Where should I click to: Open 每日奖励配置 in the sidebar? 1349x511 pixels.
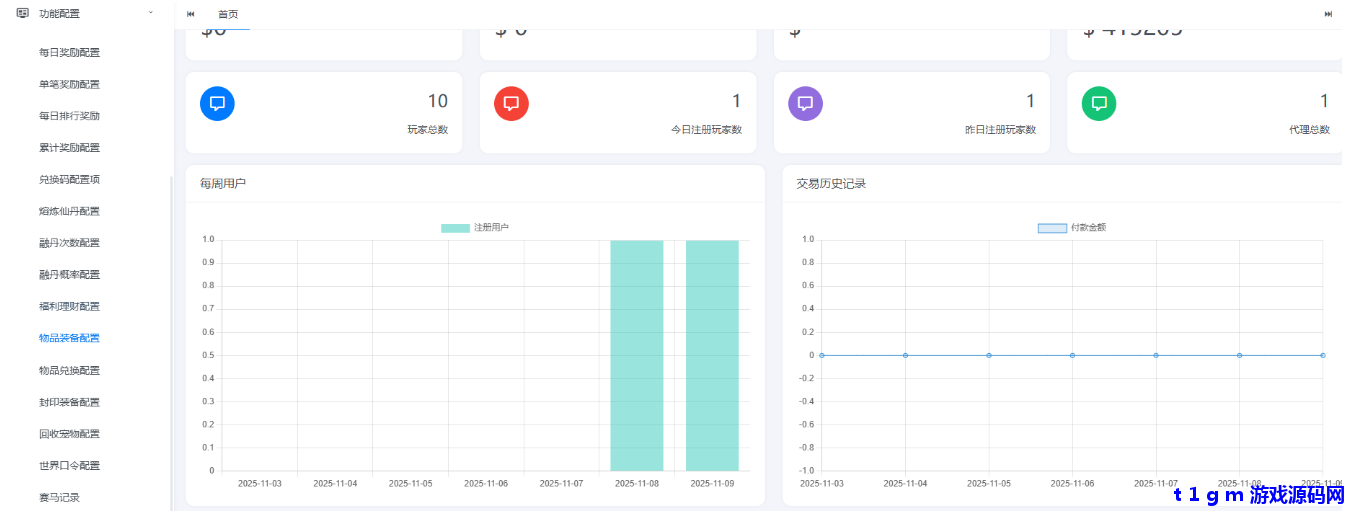[x=69, y=52]
